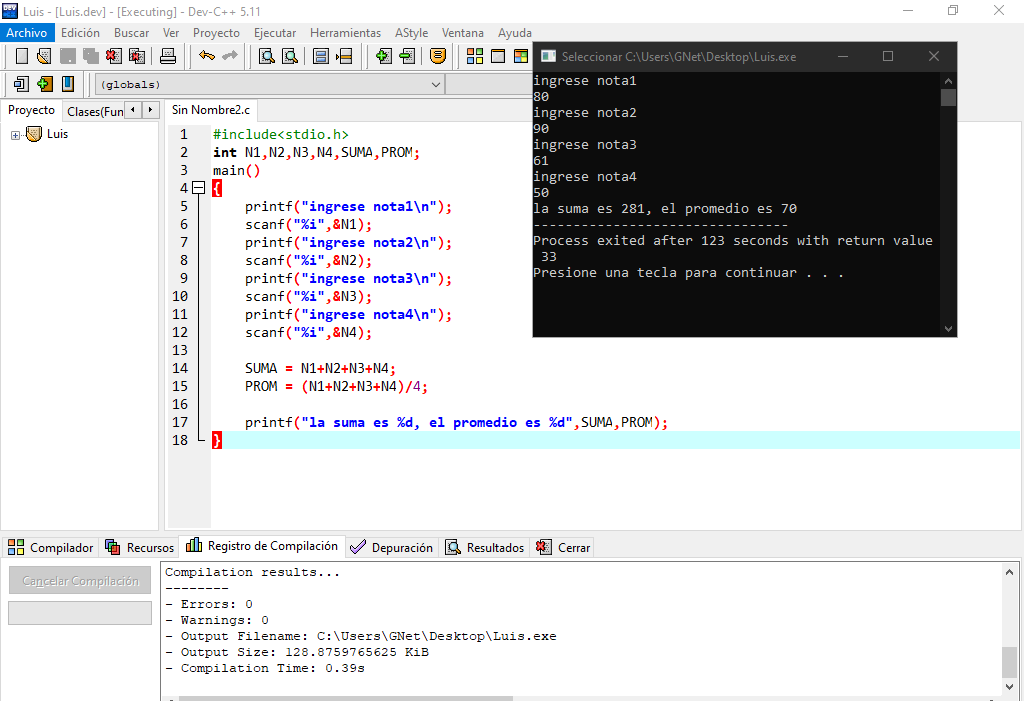Click the Compile grid icon in toolbar
1024x701 pixels.
(475, 56)
